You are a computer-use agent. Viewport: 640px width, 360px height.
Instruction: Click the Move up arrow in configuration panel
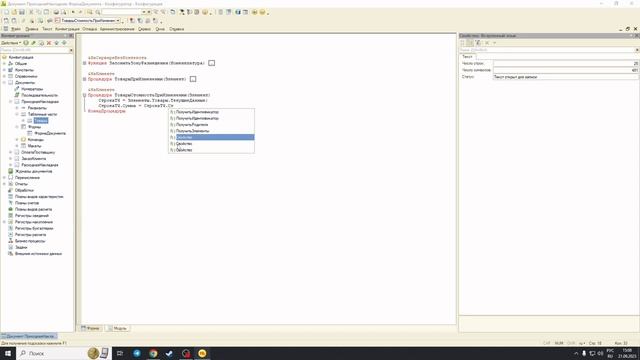tap(57, 43)
